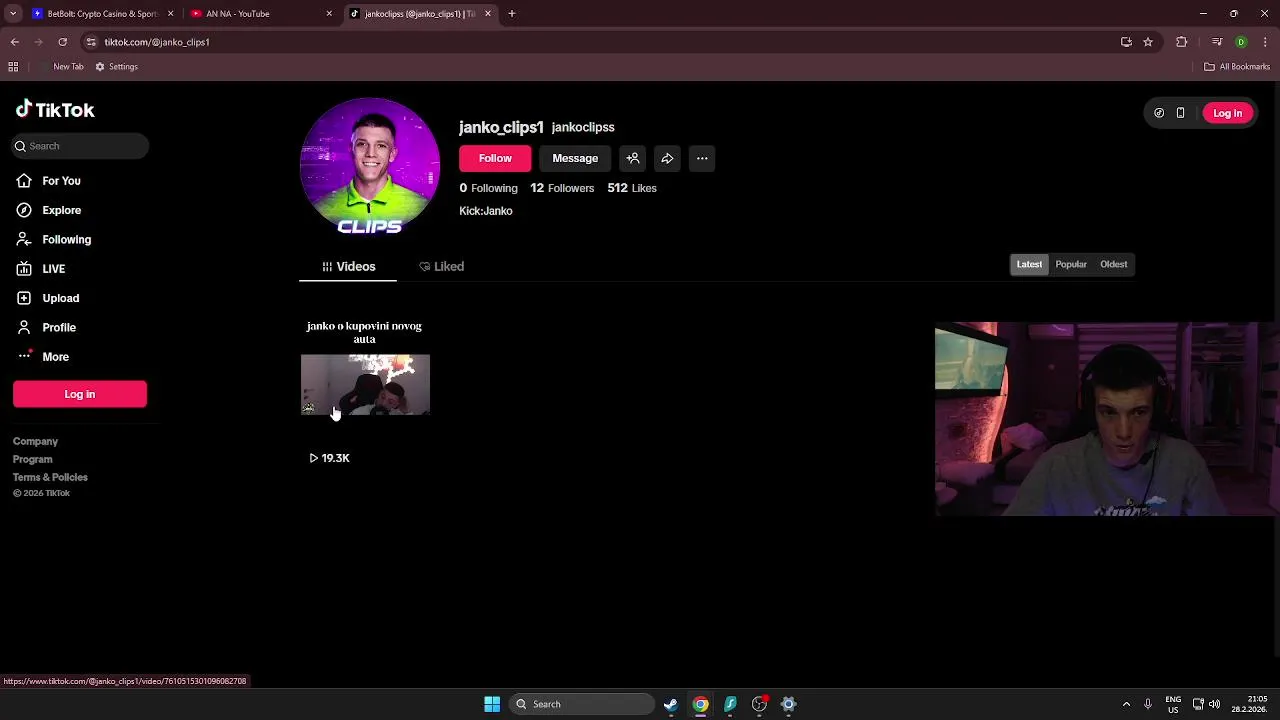Reload the TikTok page
Image resolution: width=1280 pixels, height=720 pixels.
tap(62, 42)
